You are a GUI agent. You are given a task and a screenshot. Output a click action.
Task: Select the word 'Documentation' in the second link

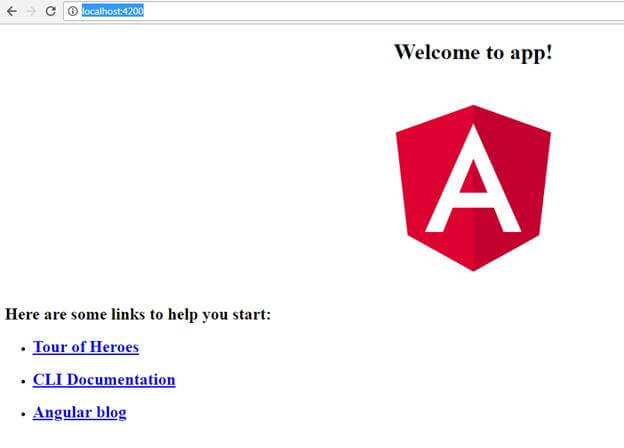[121, 380]
